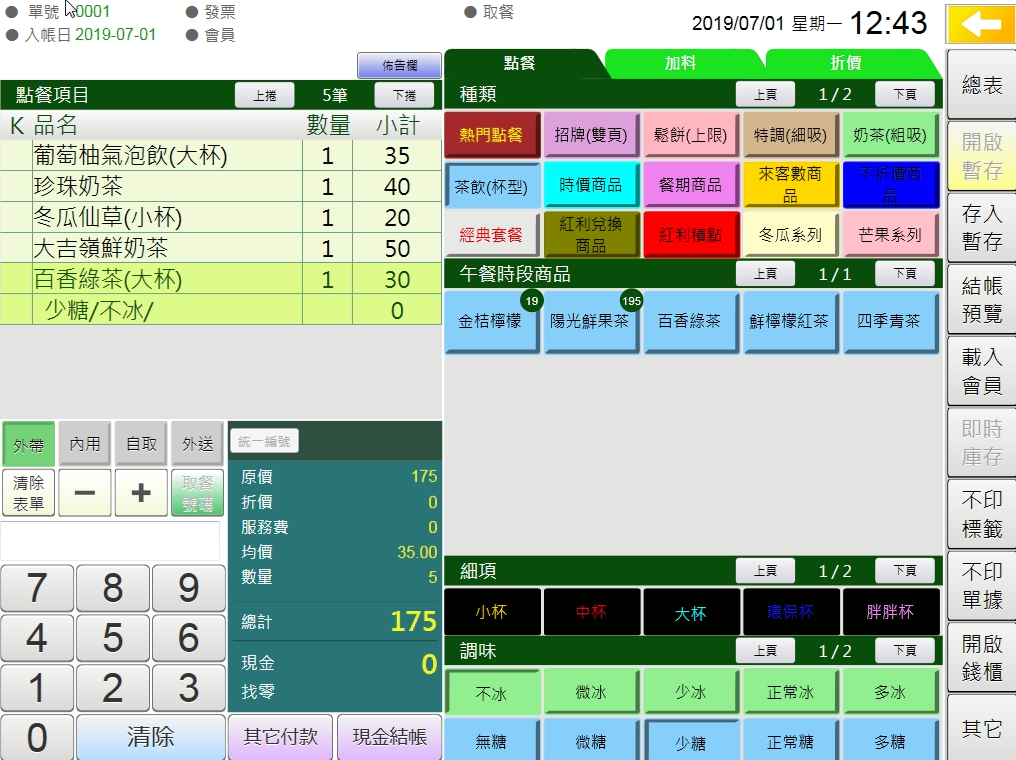
Task: Toggle the 不冰 ice option
Action: 492,693
